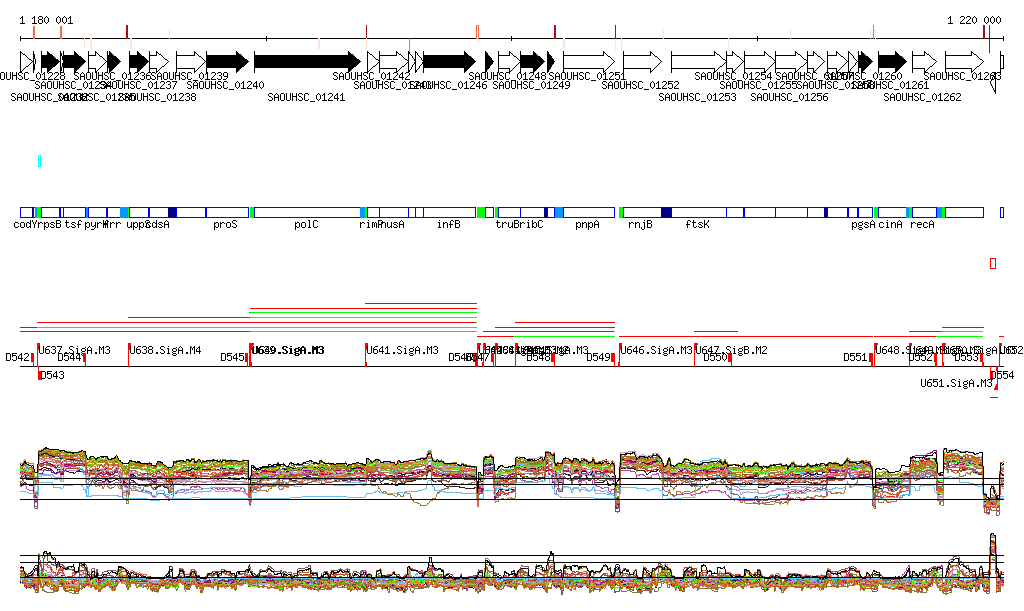Click the tsf gene name
1024x611 pixels.
pyautogui.click(x=73, y=225)
